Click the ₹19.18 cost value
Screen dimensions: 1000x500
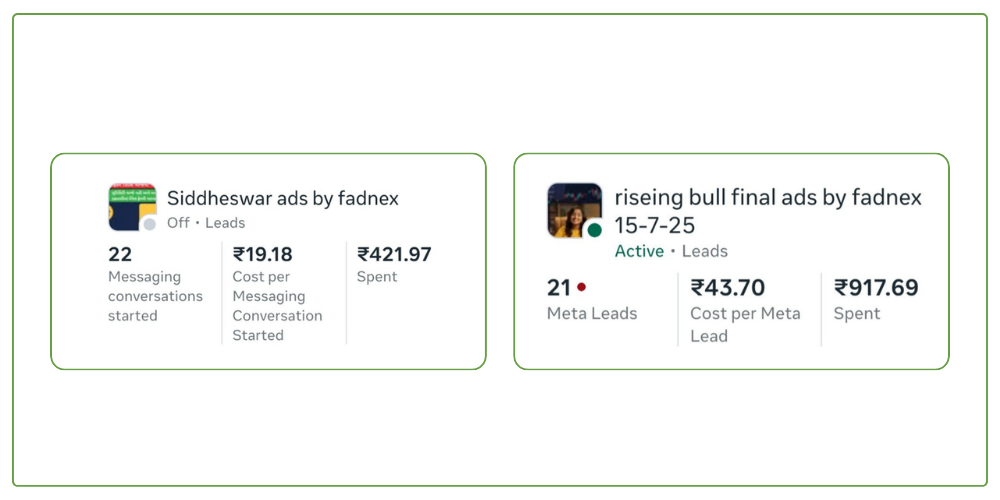[x=263, y=254]
